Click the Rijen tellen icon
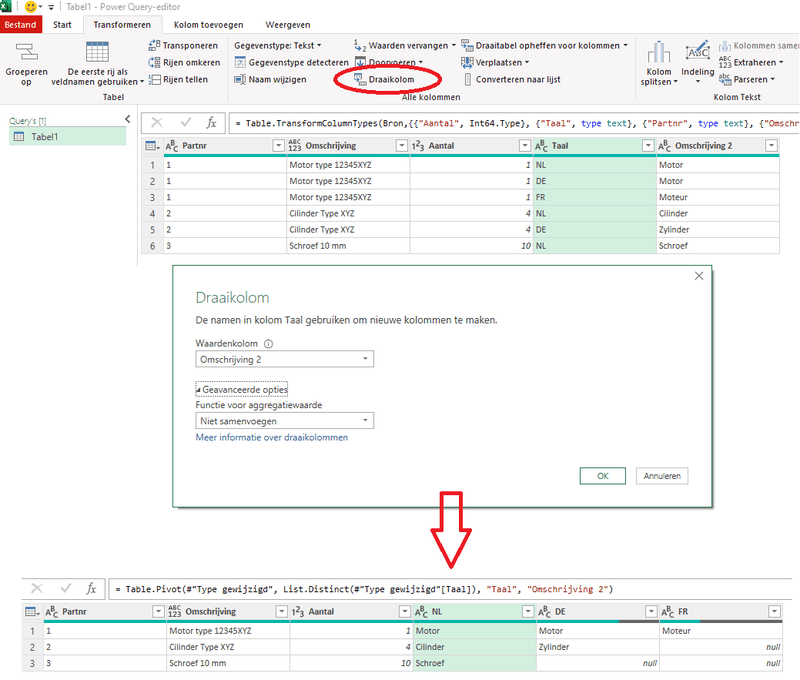The image size is (800, 680). point(154,79)
